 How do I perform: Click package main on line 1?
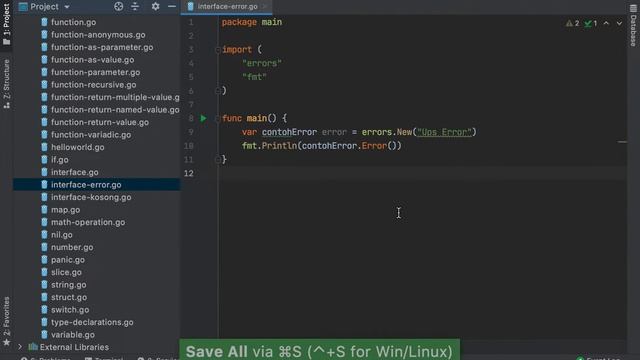(252, 22)
